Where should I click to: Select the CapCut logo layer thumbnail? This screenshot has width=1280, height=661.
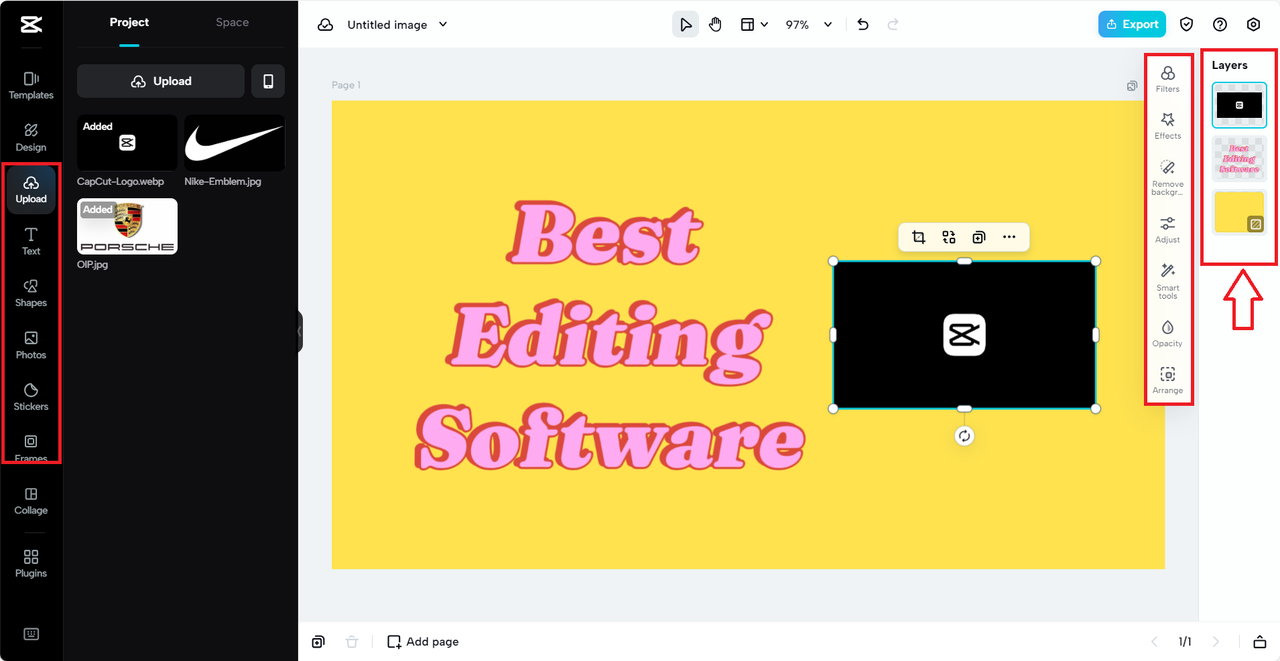1239,105
